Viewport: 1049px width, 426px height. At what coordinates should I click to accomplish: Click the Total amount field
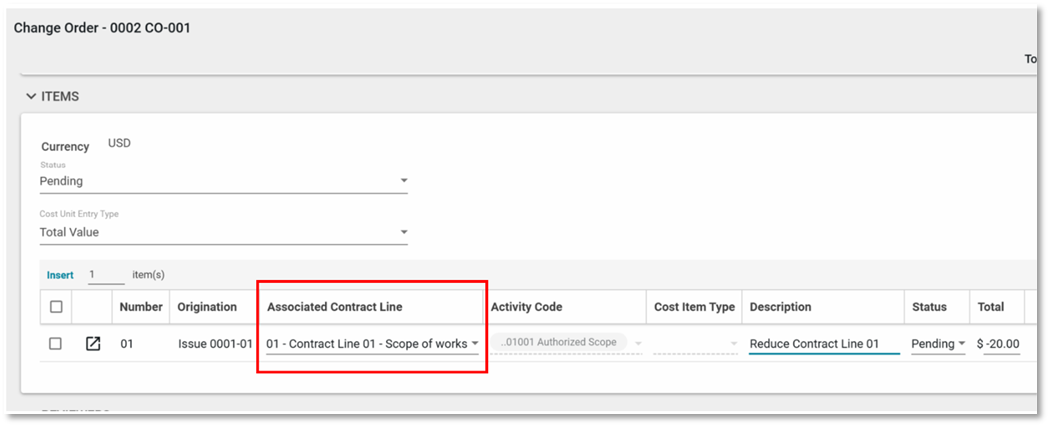coord(1000,344)
